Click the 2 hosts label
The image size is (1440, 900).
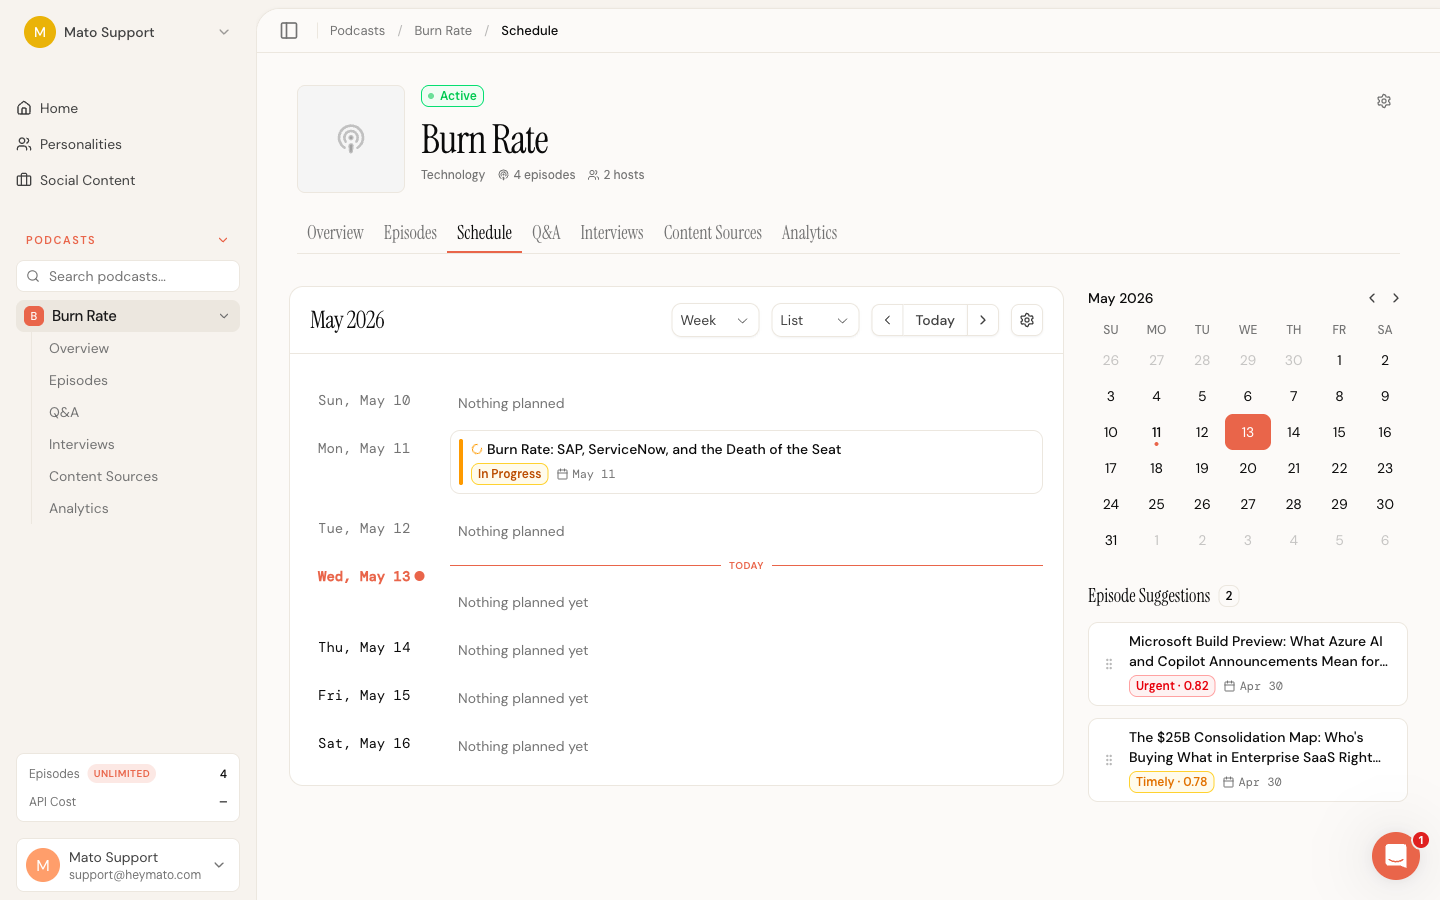616,175
